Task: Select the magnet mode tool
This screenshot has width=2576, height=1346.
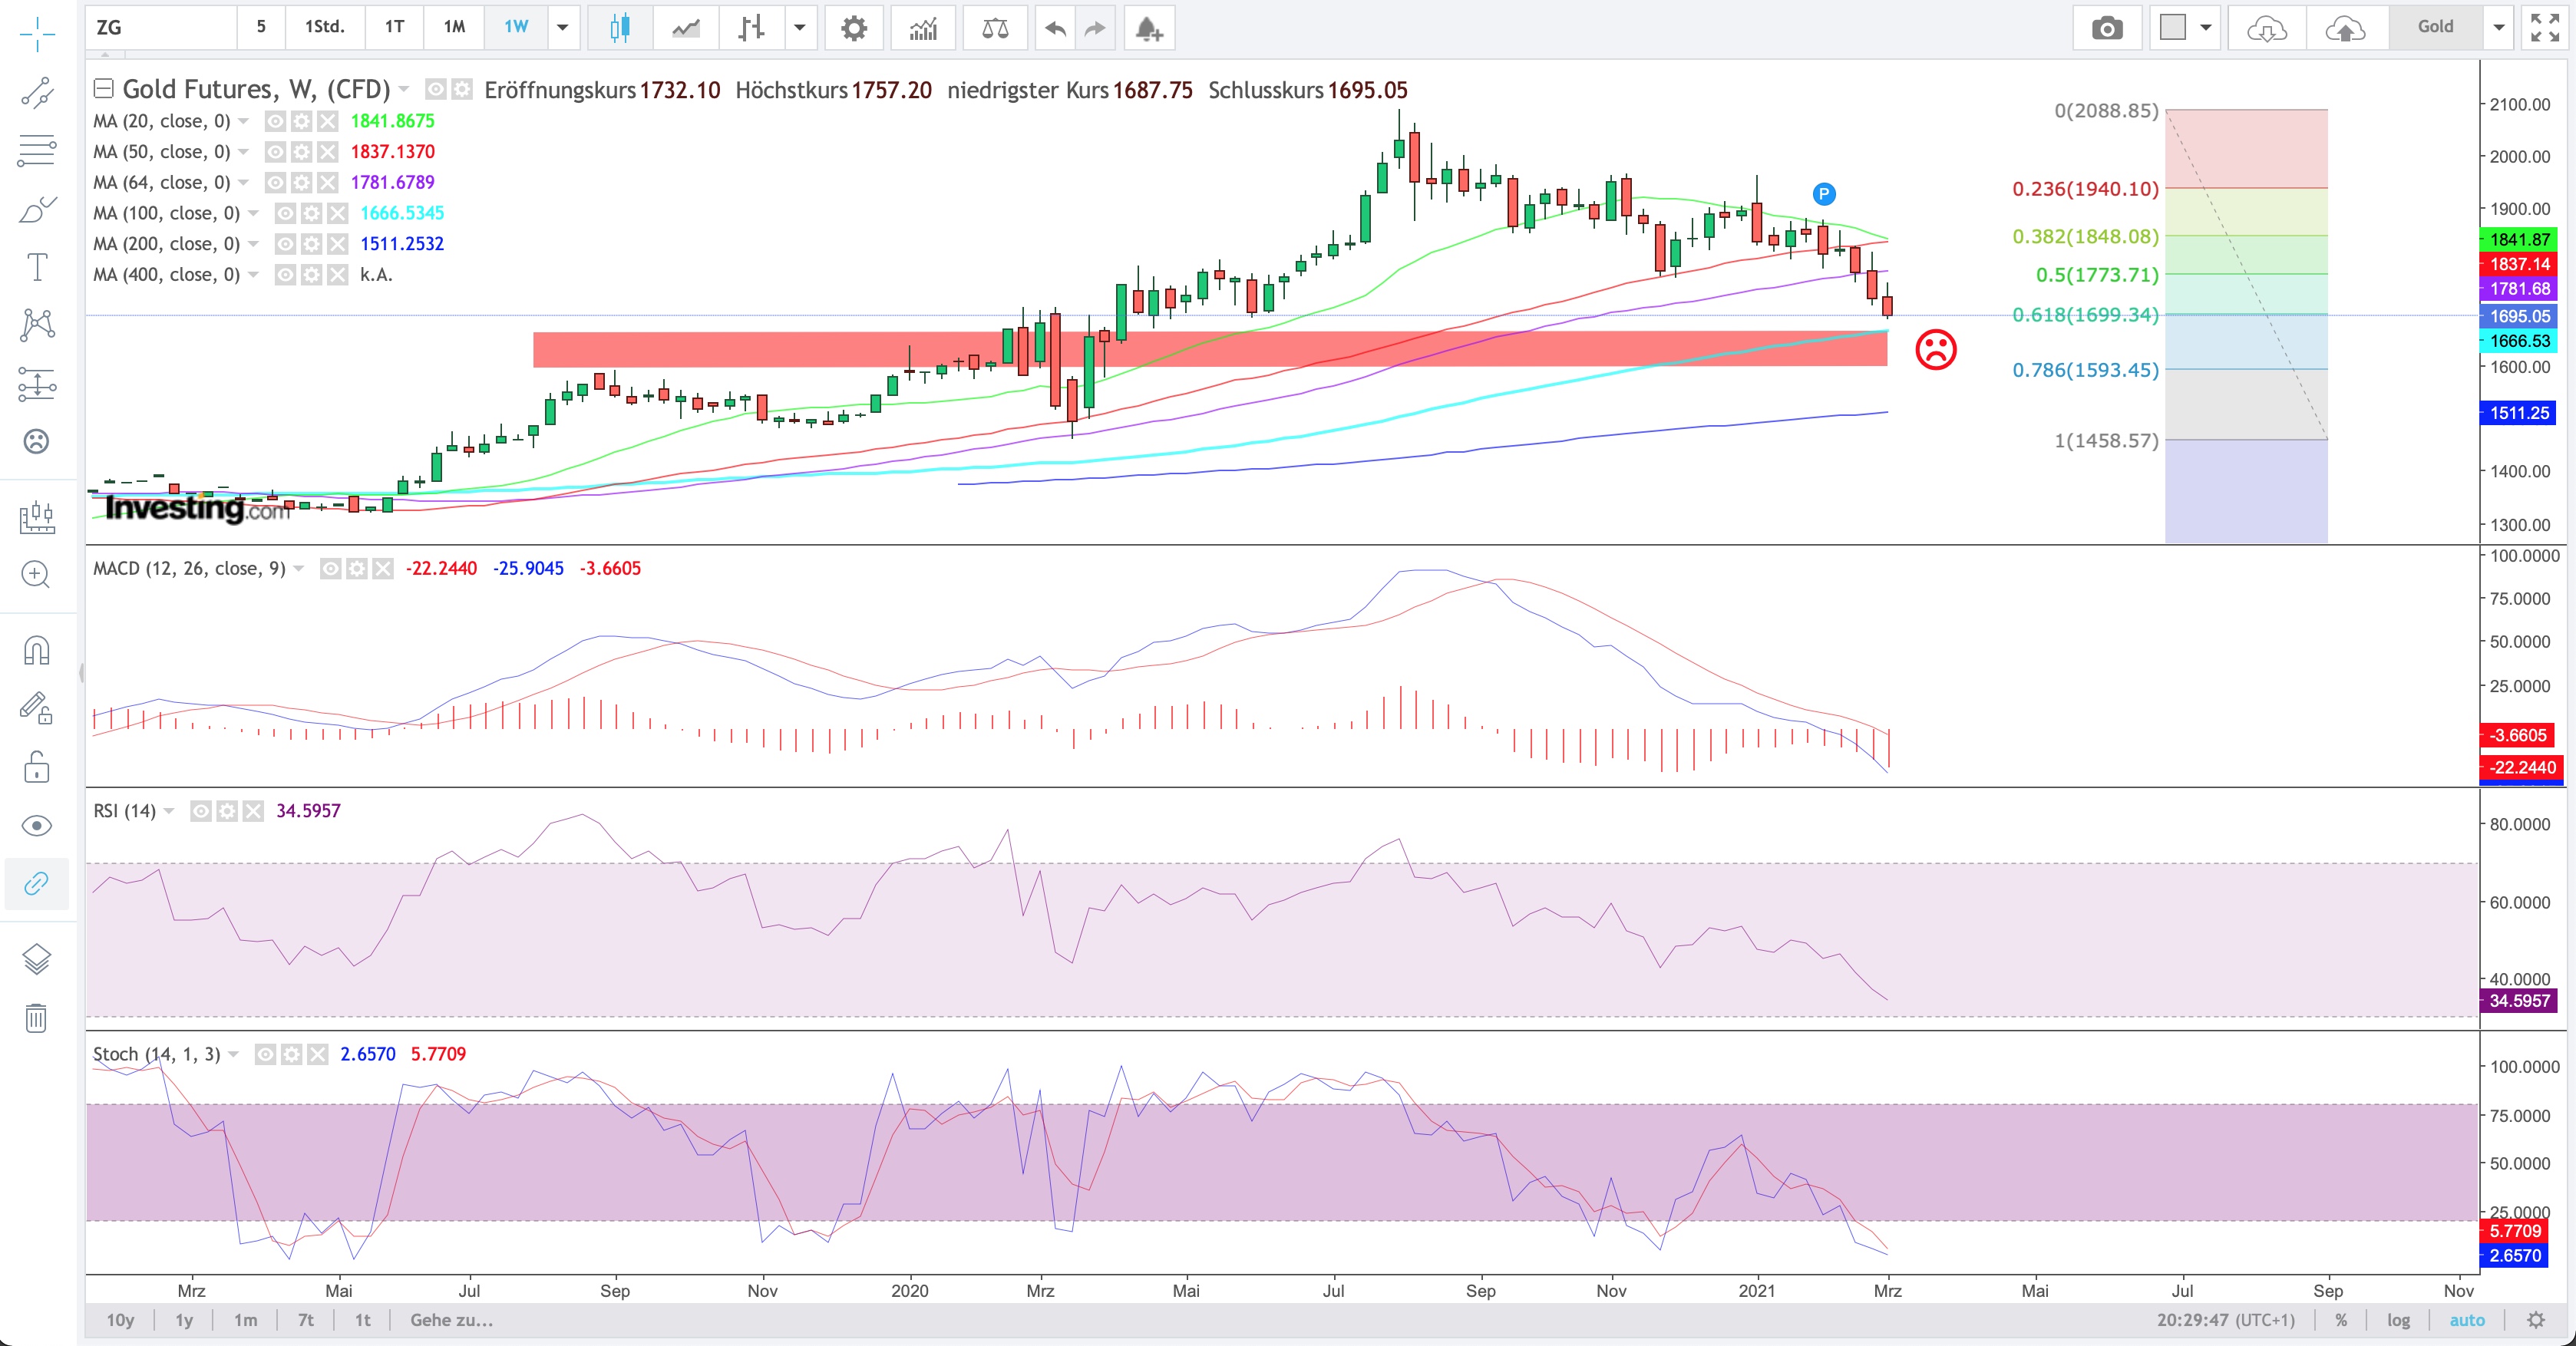Action: tap(36, 651)
